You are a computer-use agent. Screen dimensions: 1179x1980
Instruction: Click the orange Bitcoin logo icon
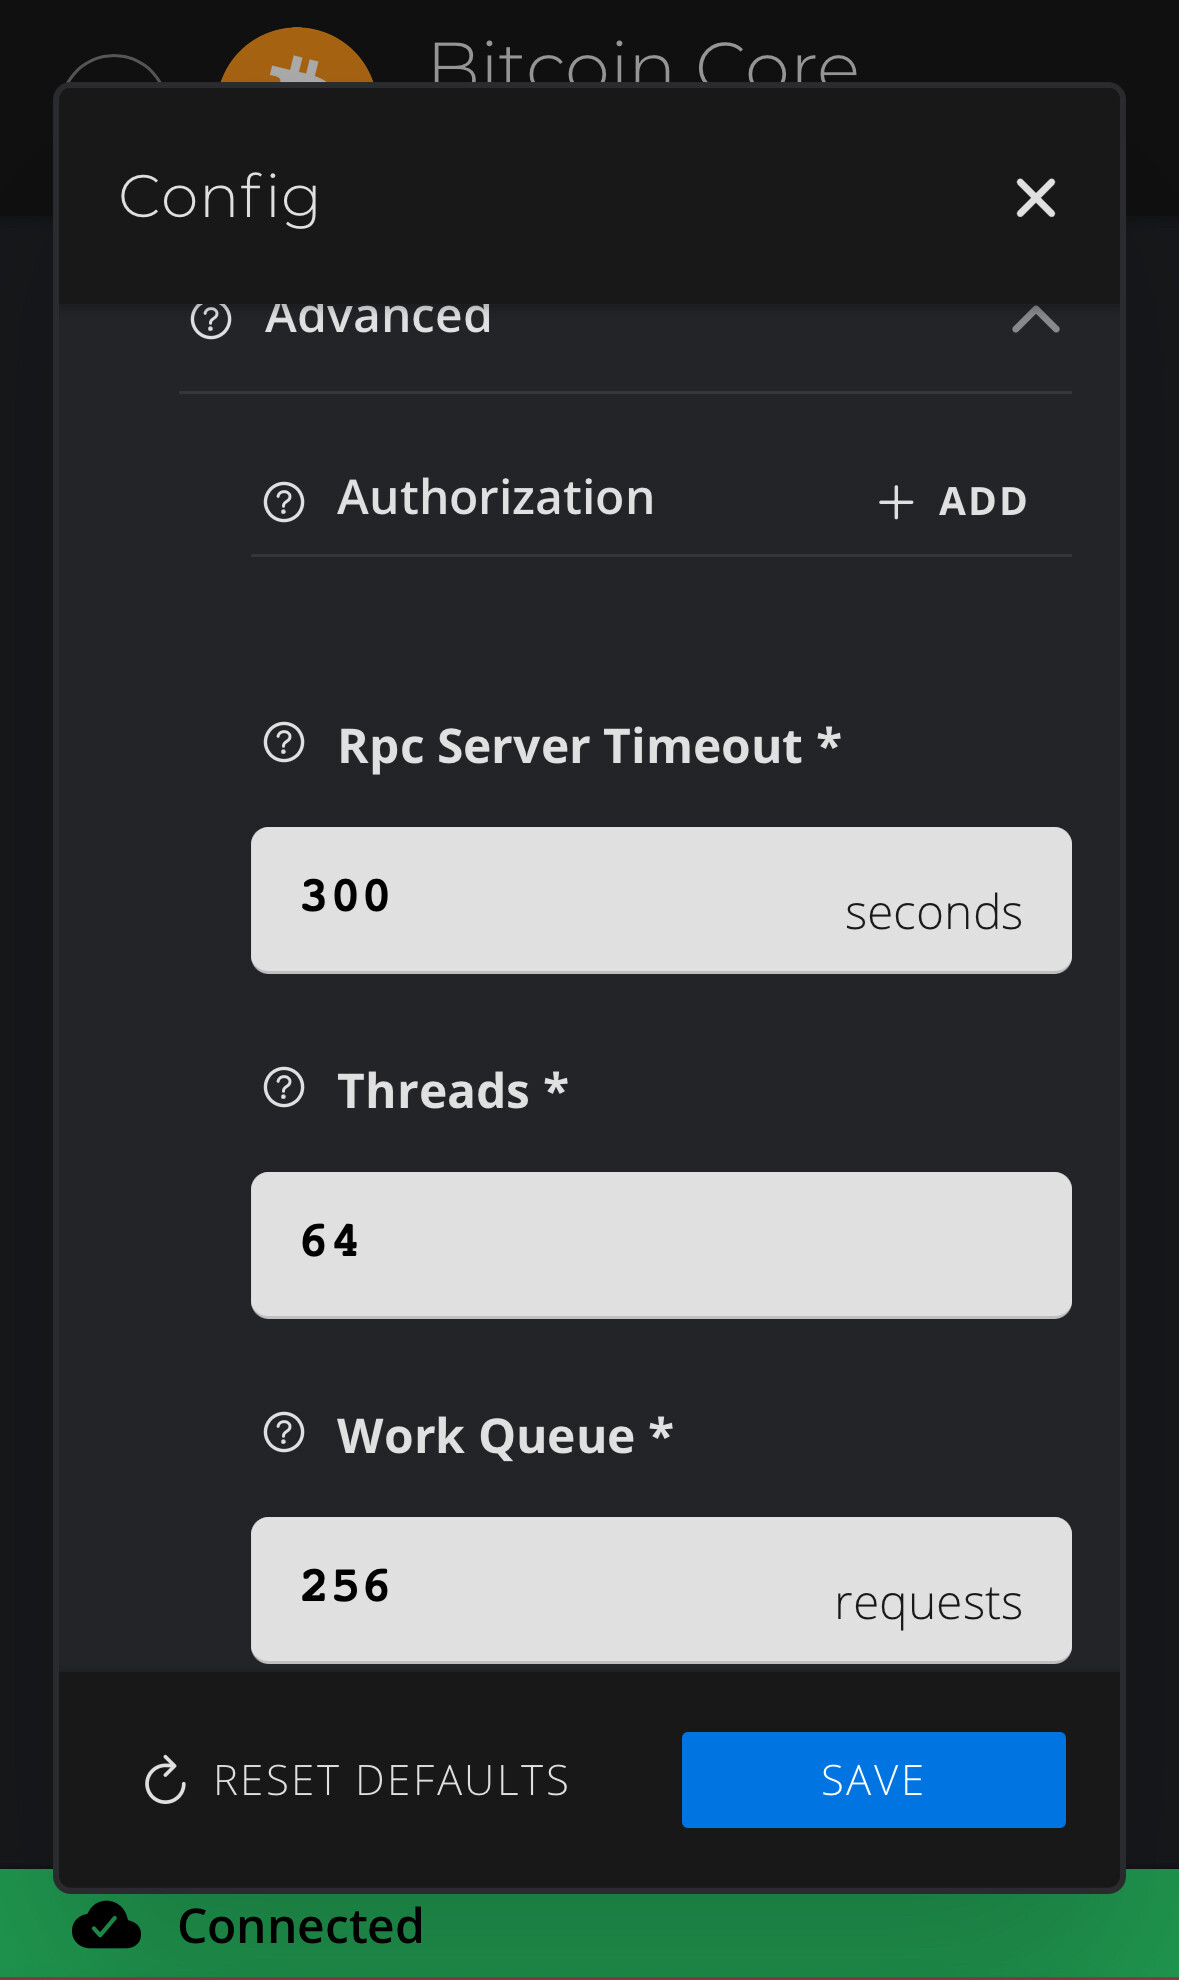(x=296, y=58)
